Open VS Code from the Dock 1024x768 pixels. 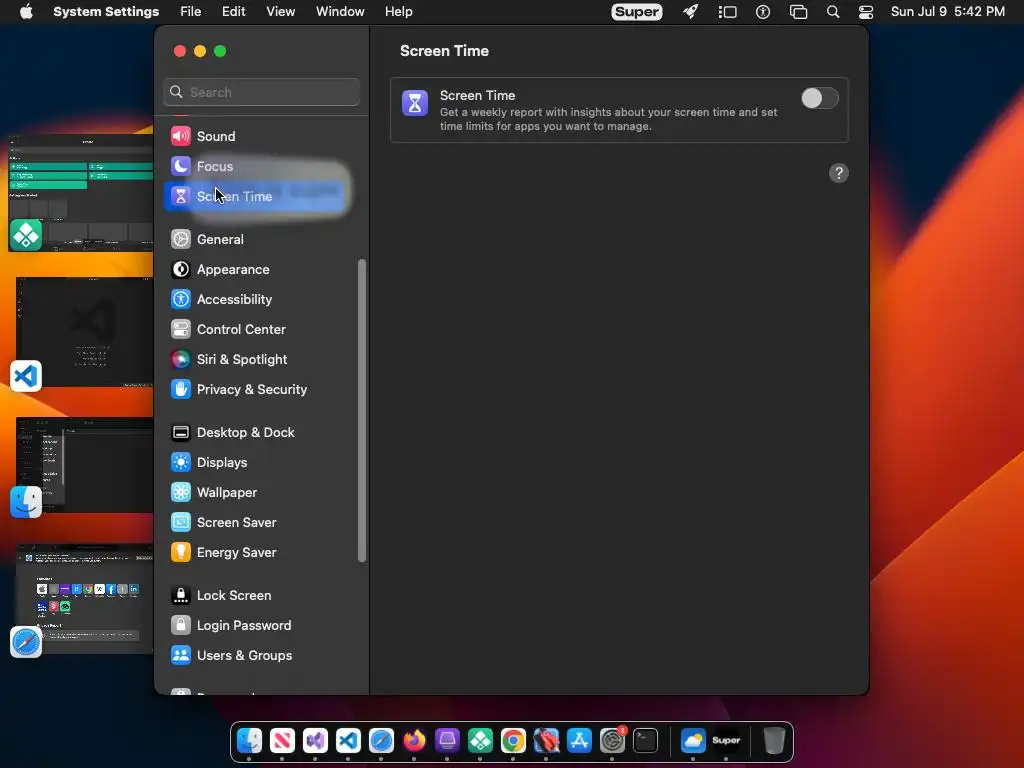pos(348,741)
